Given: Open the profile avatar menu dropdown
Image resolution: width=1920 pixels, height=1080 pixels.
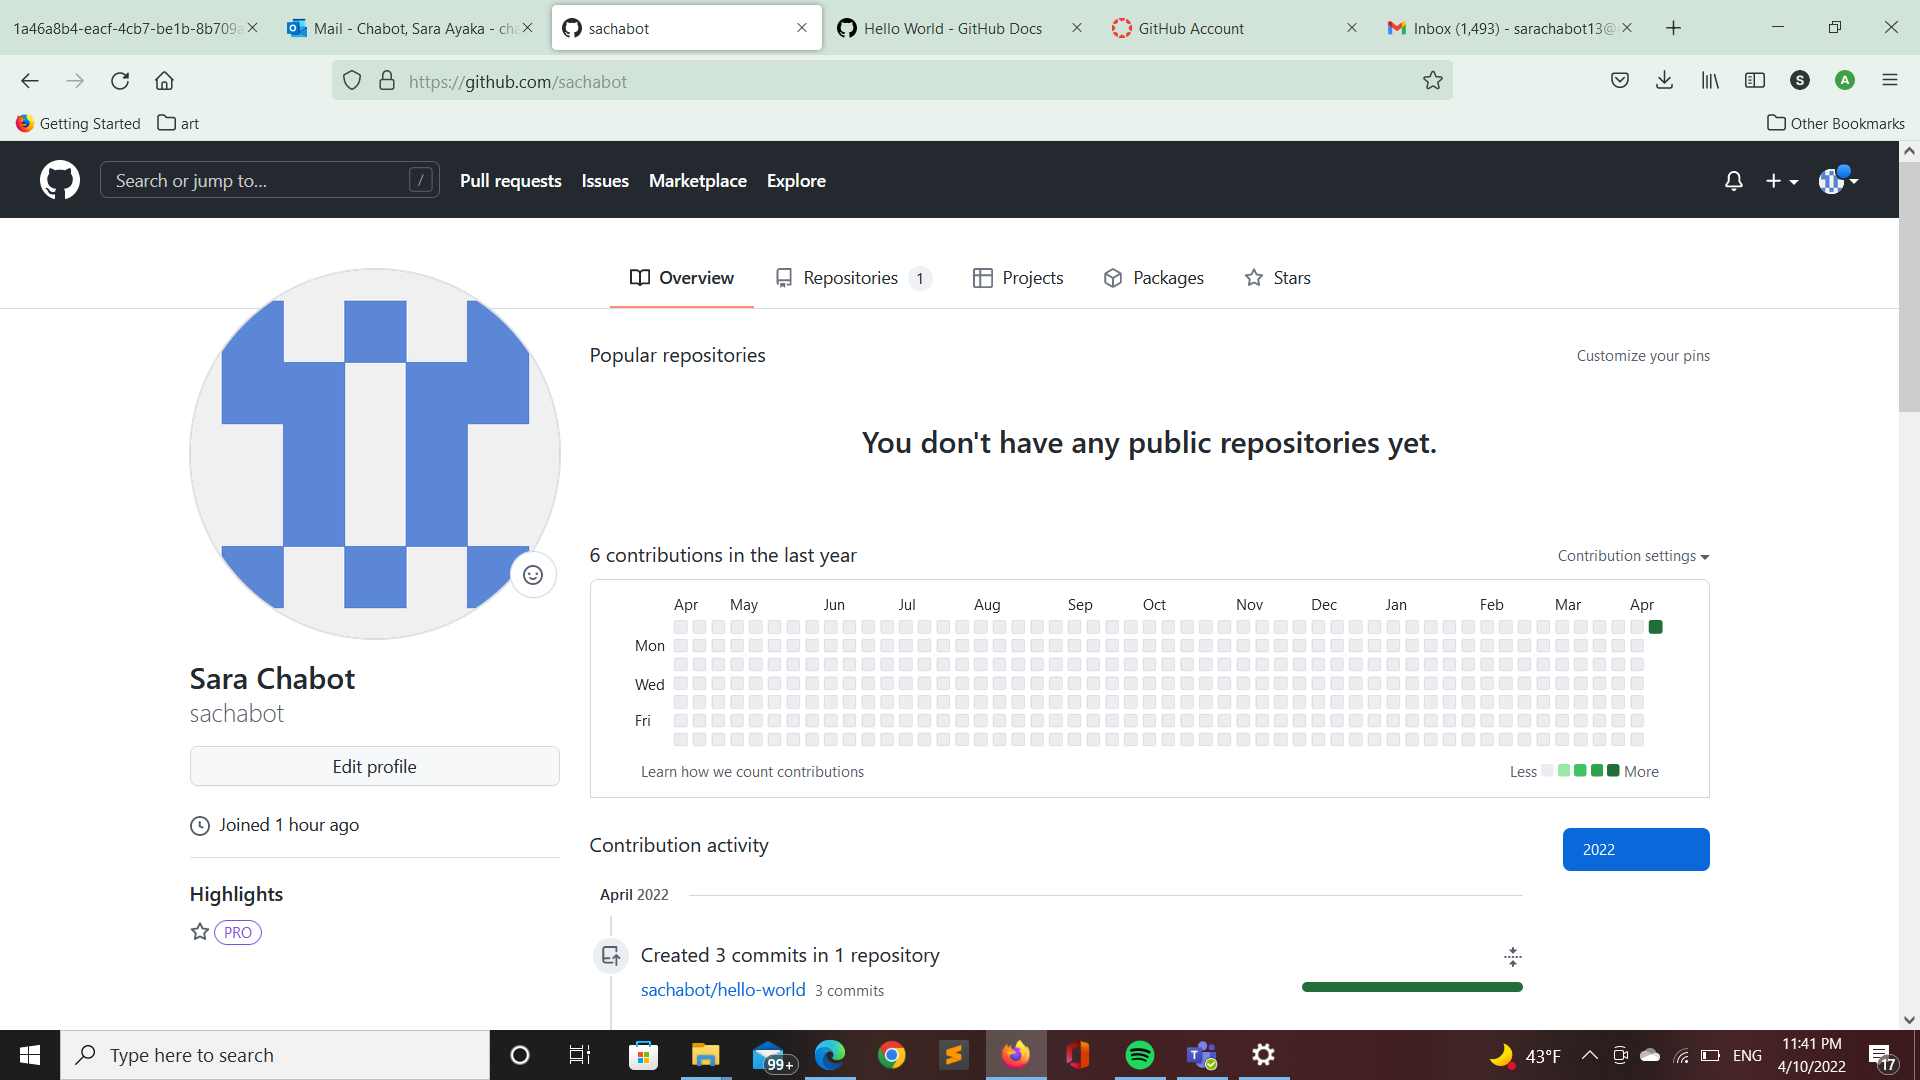Looking at the screenshot, I should pyautogui.click(x=1838, y=181).
